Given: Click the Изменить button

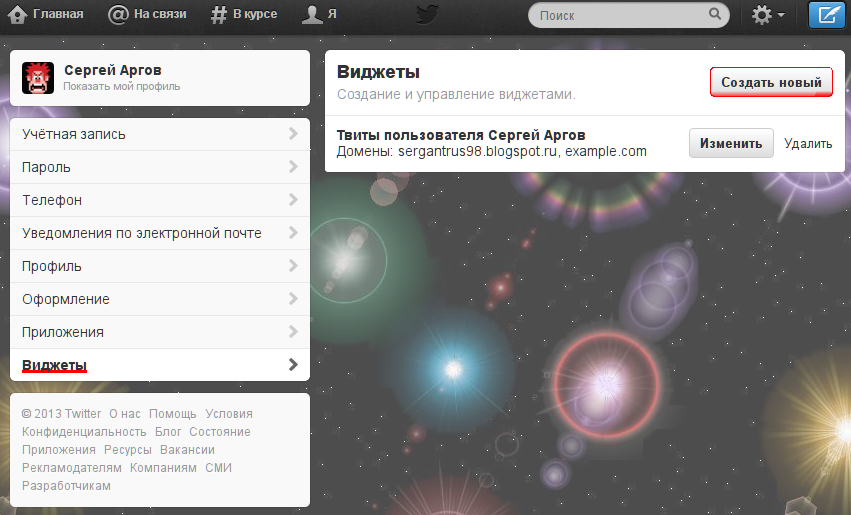Looking at the screenshot, I should coord(731,143).
